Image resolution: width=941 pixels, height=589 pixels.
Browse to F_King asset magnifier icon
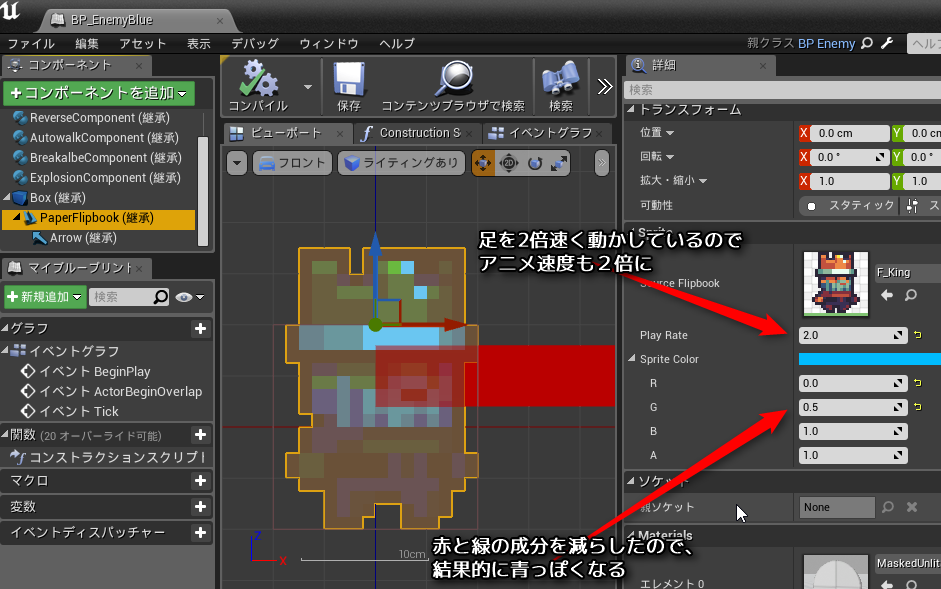pos(911,295)
